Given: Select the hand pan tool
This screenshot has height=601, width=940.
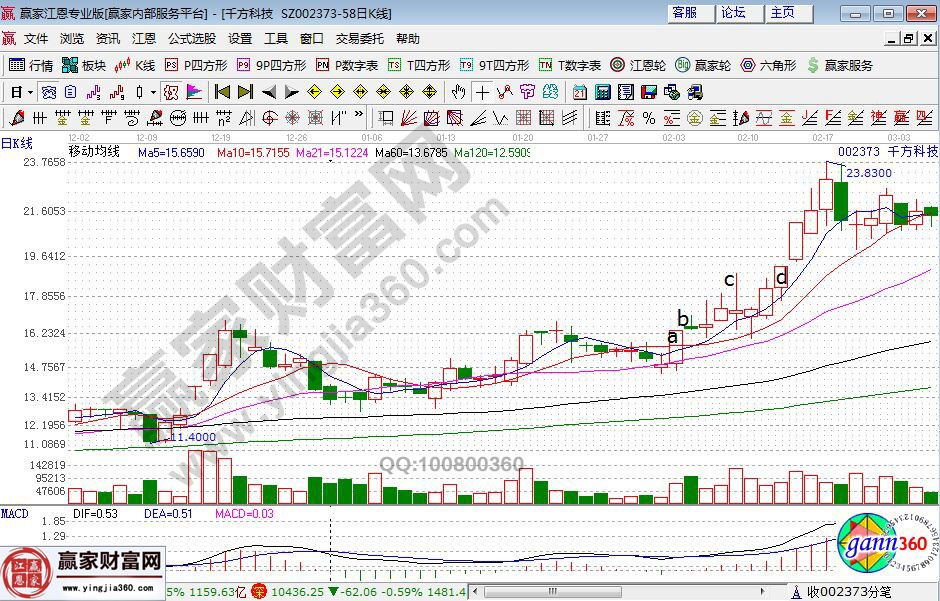Looking at the screenshot, I should 458,92.
